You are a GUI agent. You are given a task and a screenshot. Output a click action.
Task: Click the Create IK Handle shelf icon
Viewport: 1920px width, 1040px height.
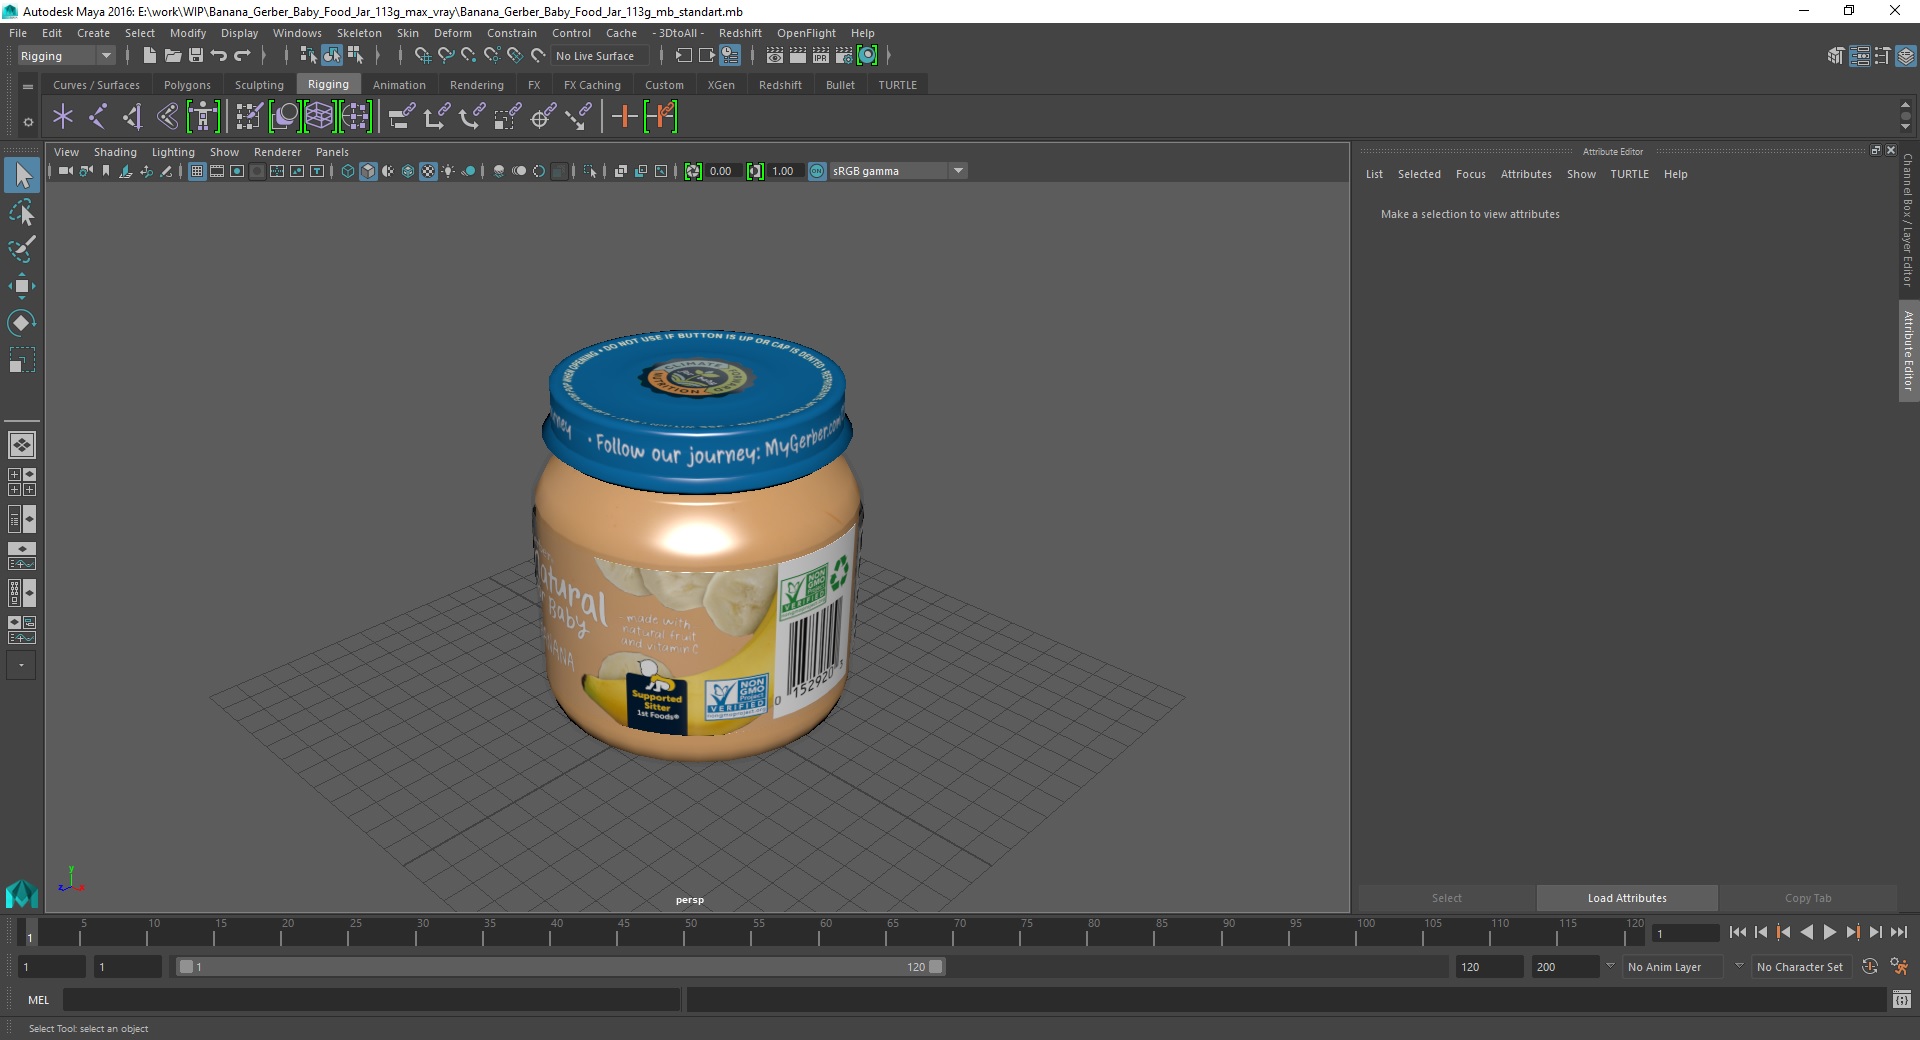coord(133,117)
